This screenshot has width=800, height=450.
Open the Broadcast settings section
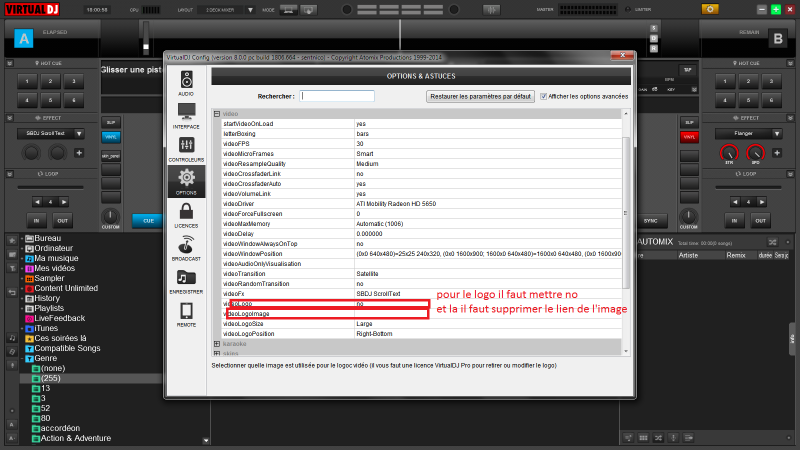[x=186, y=248]
